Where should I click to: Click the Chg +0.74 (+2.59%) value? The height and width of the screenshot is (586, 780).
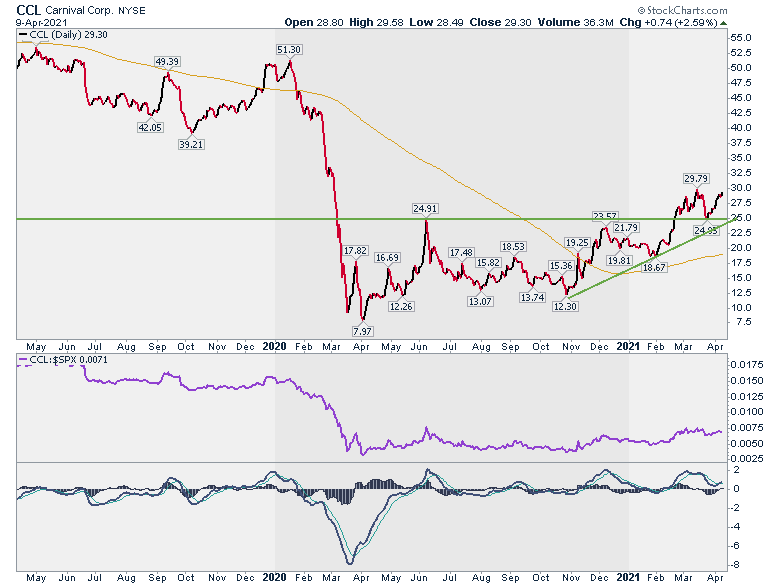(669, 22)
